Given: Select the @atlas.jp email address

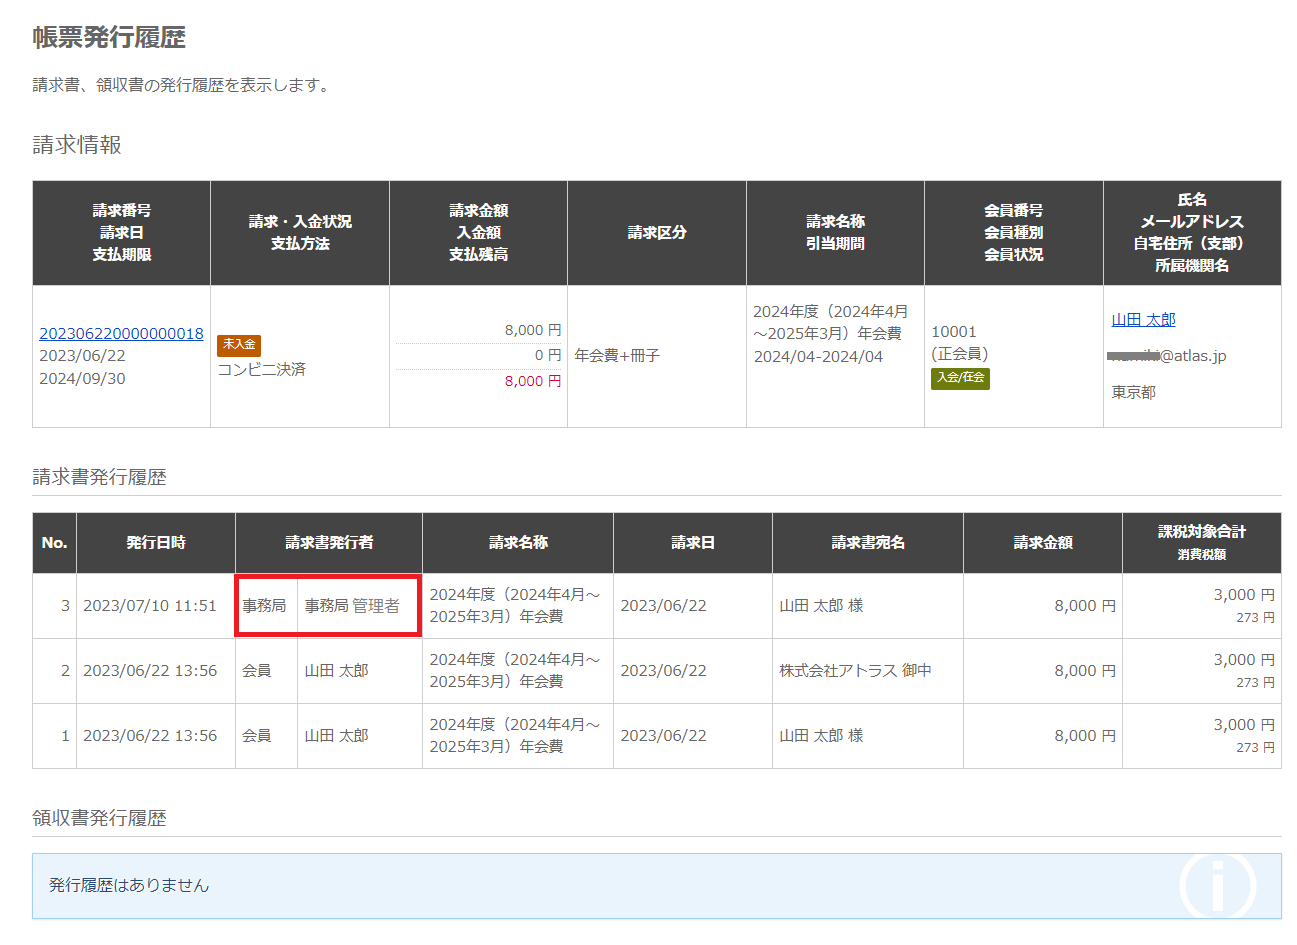Looking at the screenshot, I should [1168, 356].
